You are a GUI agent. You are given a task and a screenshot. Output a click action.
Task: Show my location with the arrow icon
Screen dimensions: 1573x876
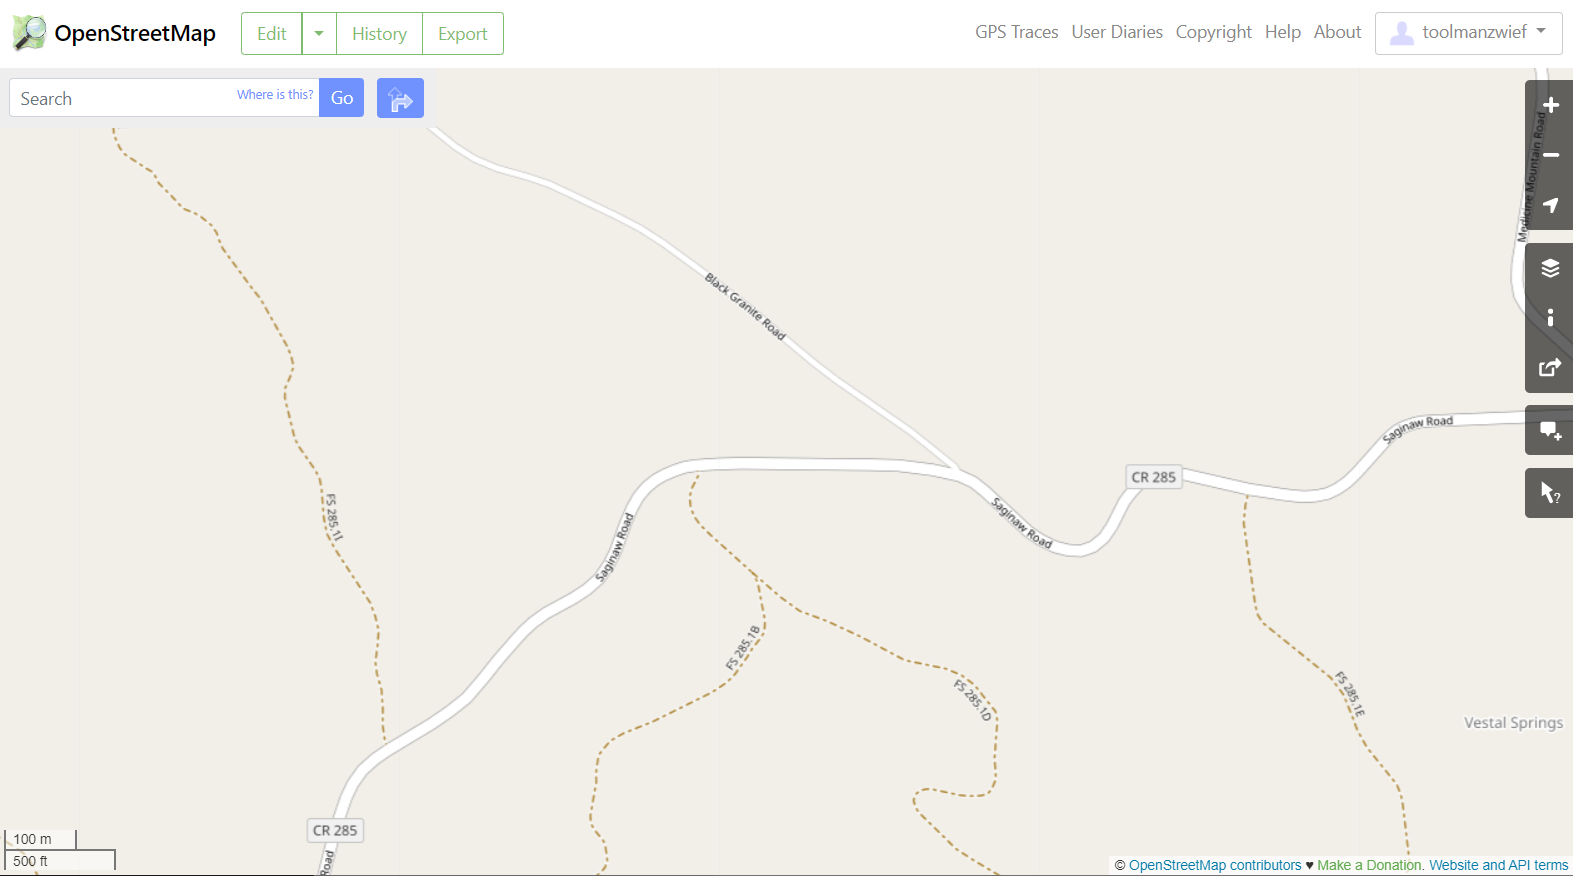coord(1550,205)
